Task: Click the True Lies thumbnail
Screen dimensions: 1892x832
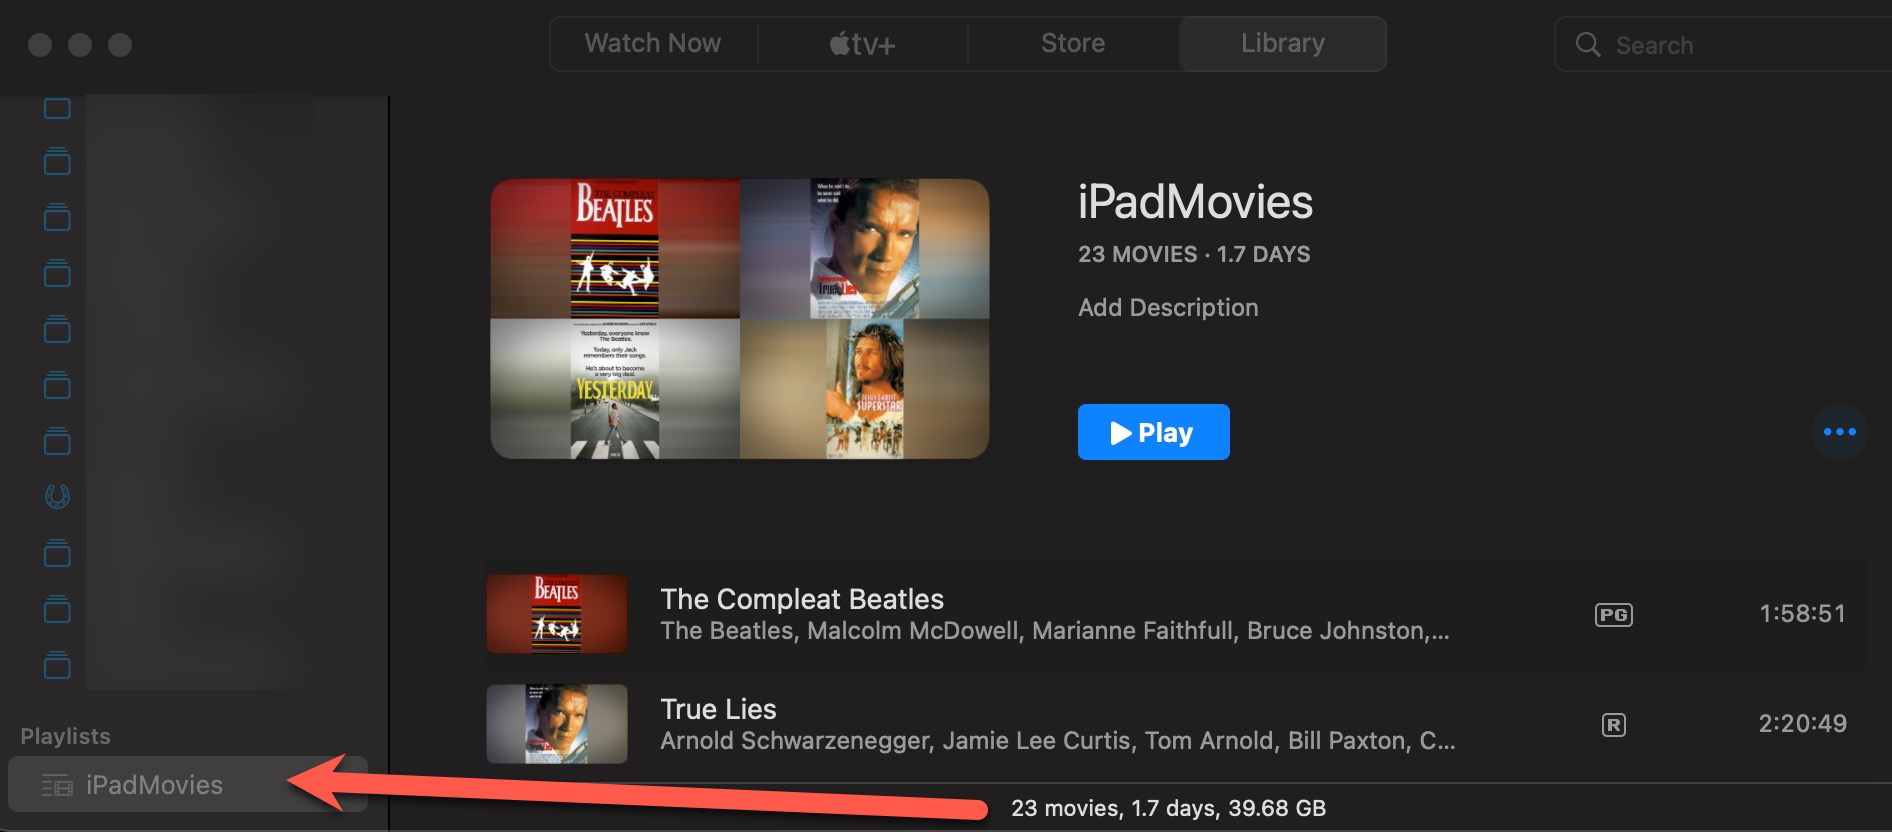Action: (x=557, y=724)
